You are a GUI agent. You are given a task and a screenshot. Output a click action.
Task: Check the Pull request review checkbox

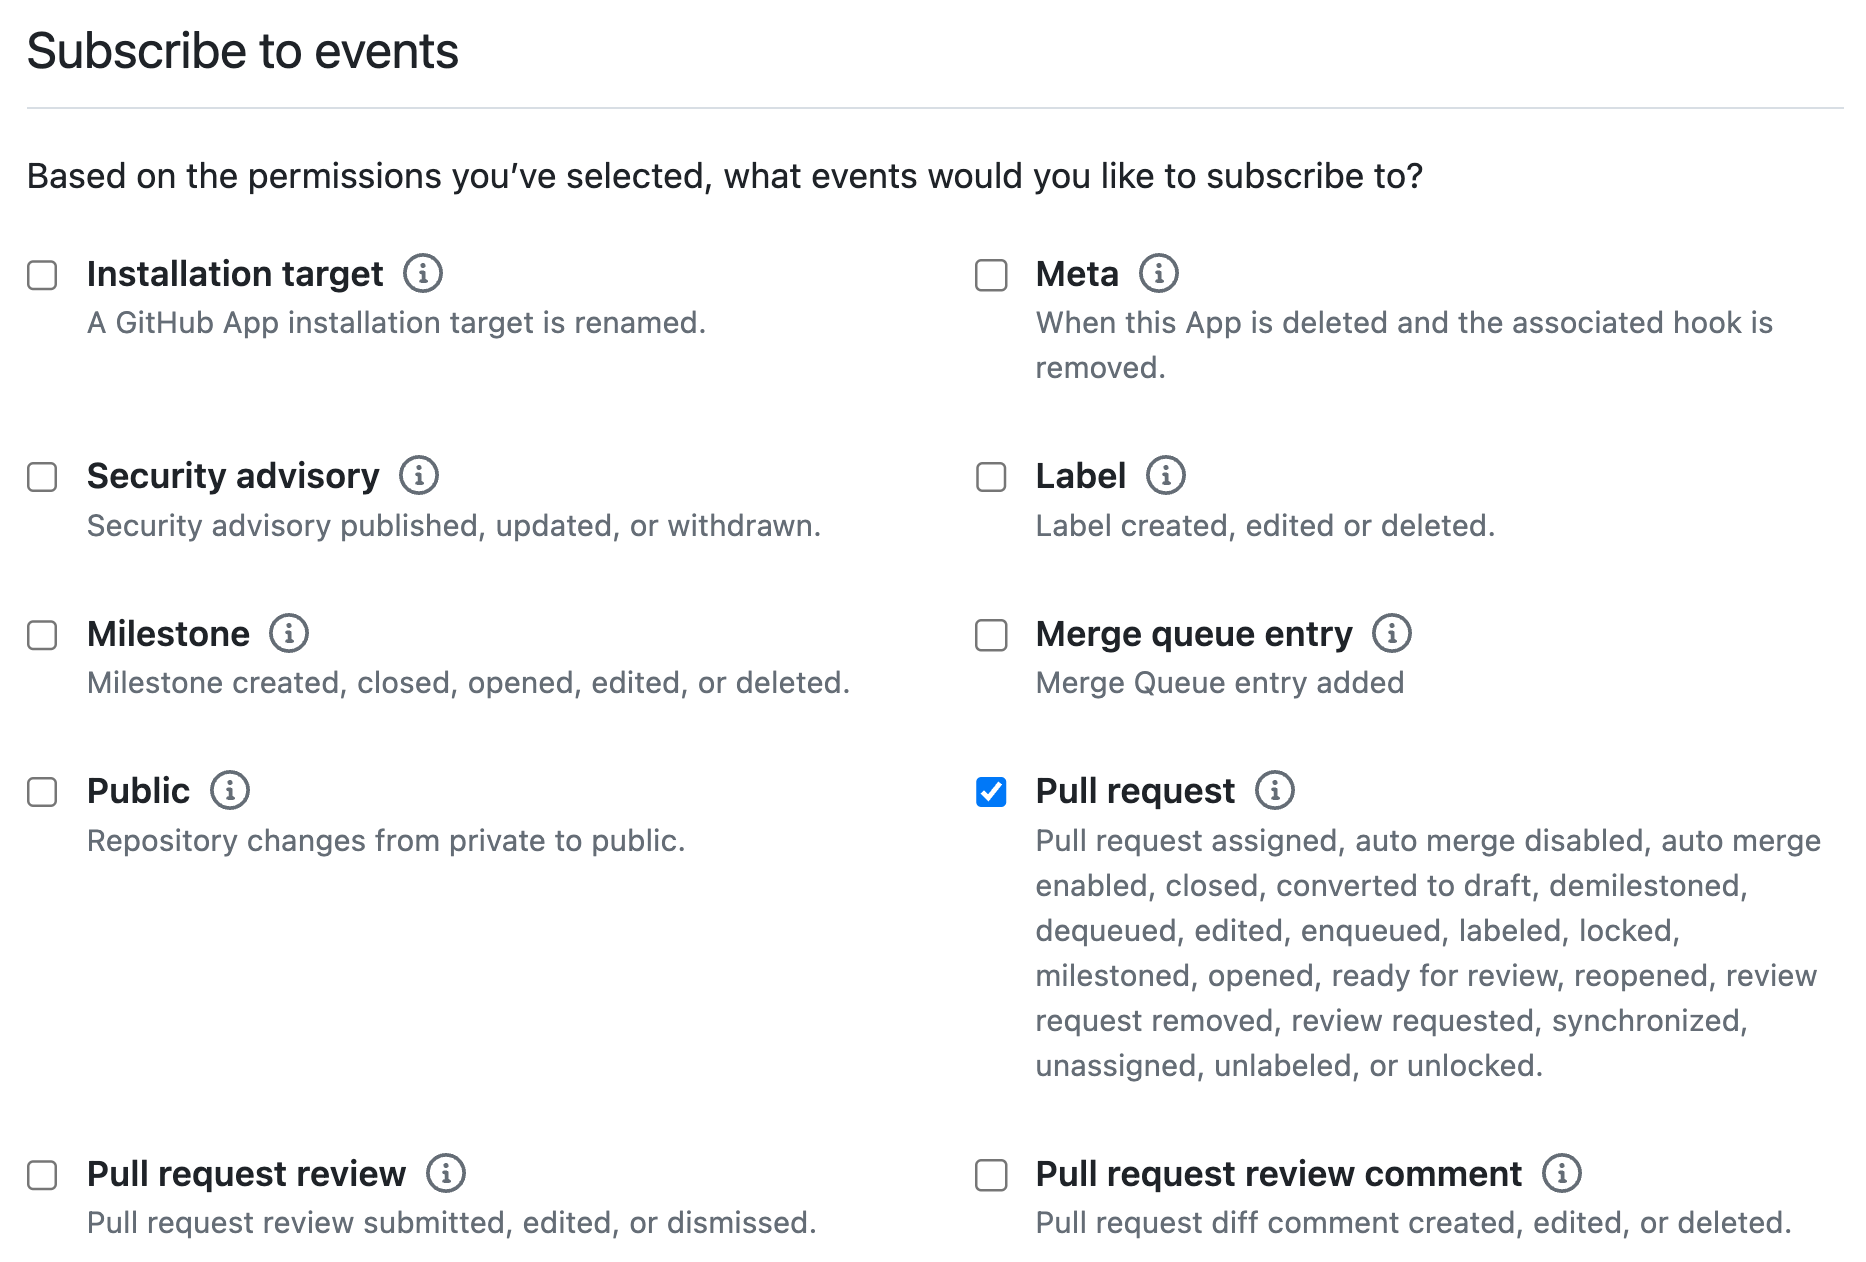42,1175
